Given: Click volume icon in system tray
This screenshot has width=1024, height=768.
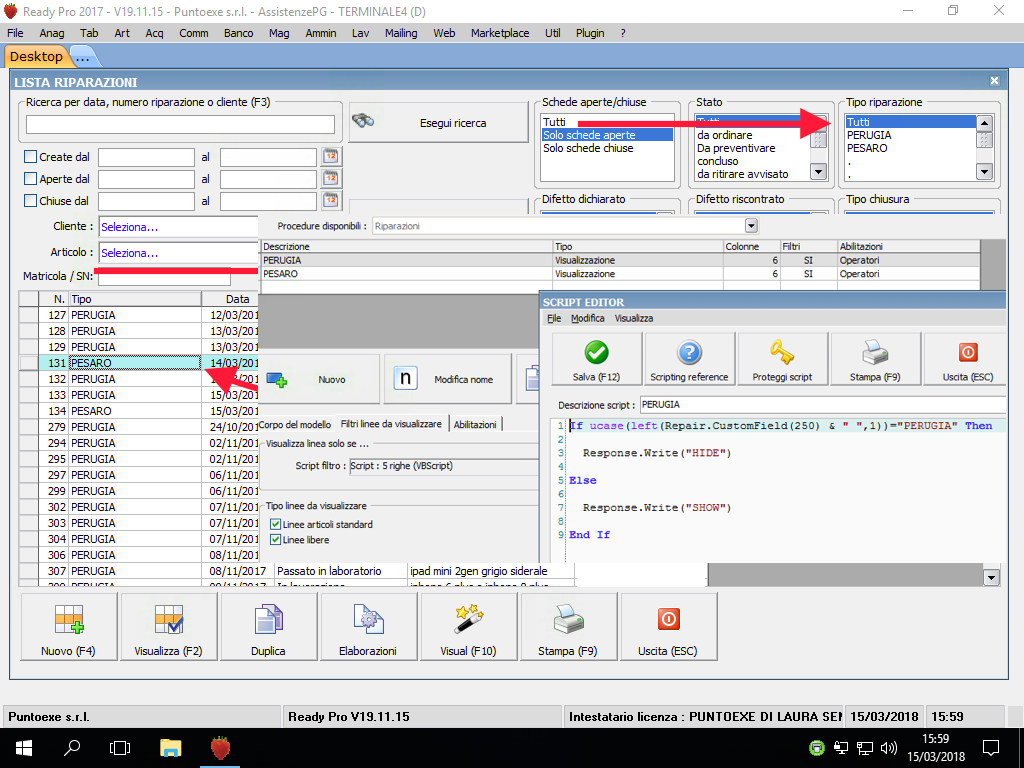Looking at the screenshot, I should 888,748.
